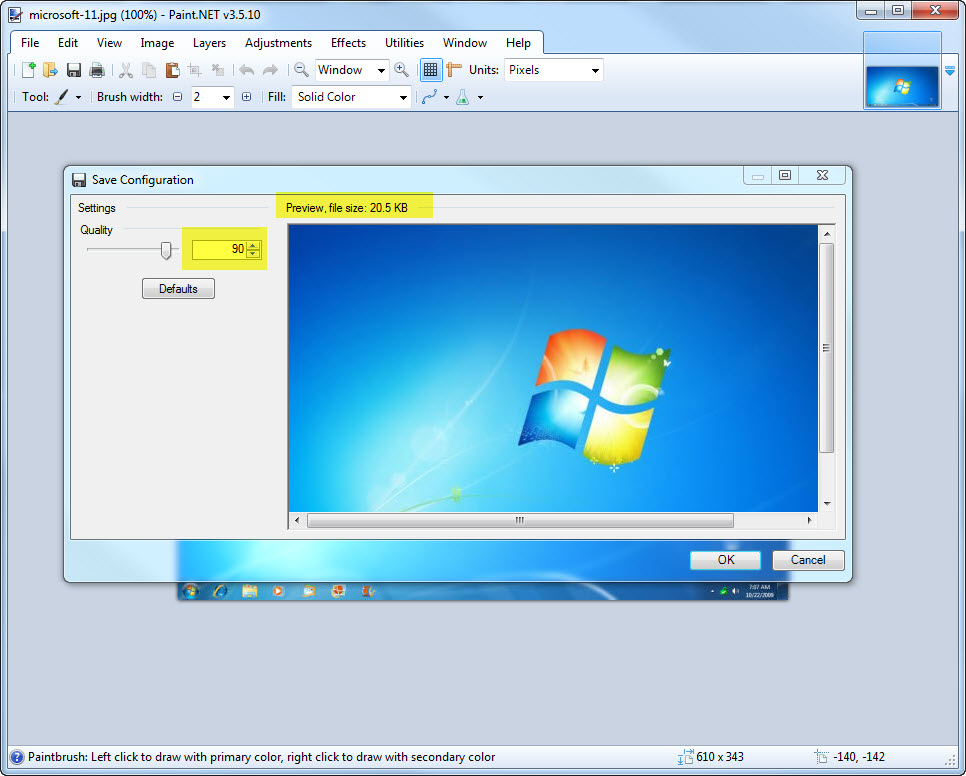Decrease brush width with minus icon
Image resolution: width=966 pixels, height=776 pixels.
pyautogui.click(x=177, y=97)
